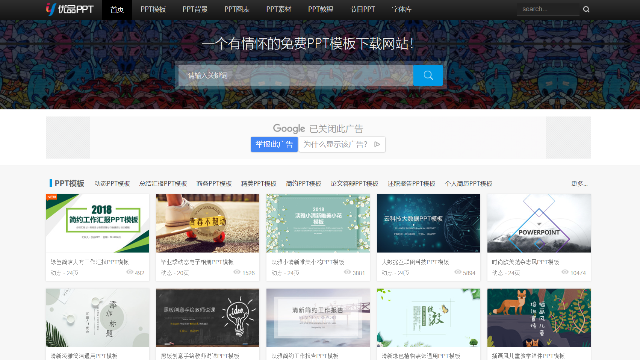This screenshot has height=360, width=640.
Task: Open the PPT素材 nav menu item
Action: [x=278, y=9]
